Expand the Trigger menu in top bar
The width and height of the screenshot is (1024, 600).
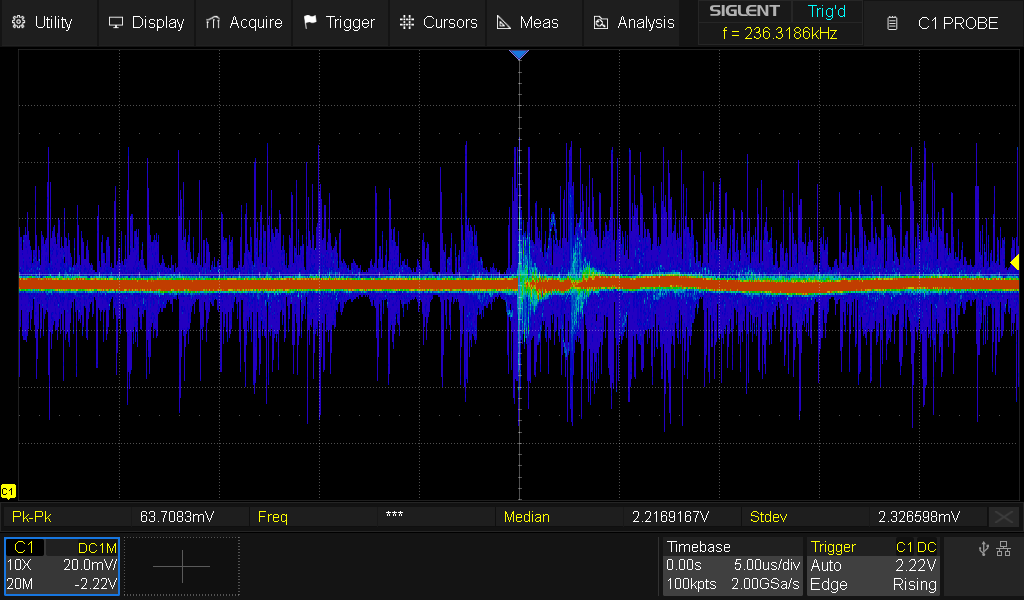pyautogui.click(x=339, y=22)
